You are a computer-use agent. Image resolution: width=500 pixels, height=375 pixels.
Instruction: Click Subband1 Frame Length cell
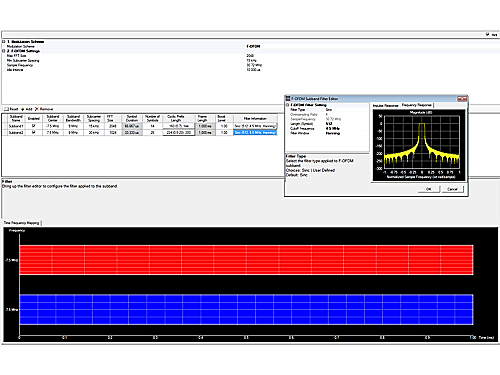pos(205,126)
